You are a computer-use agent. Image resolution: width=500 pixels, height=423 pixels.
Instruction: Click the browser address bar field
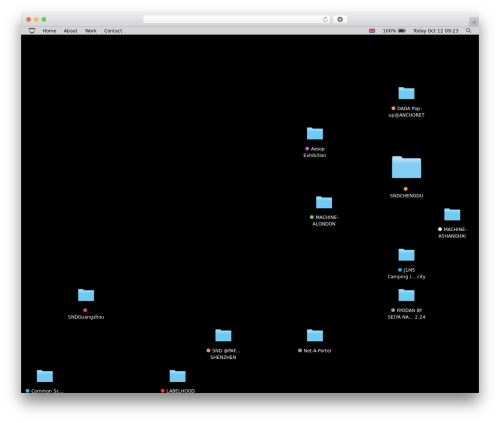pyautogui.click(x=237, y=19)
